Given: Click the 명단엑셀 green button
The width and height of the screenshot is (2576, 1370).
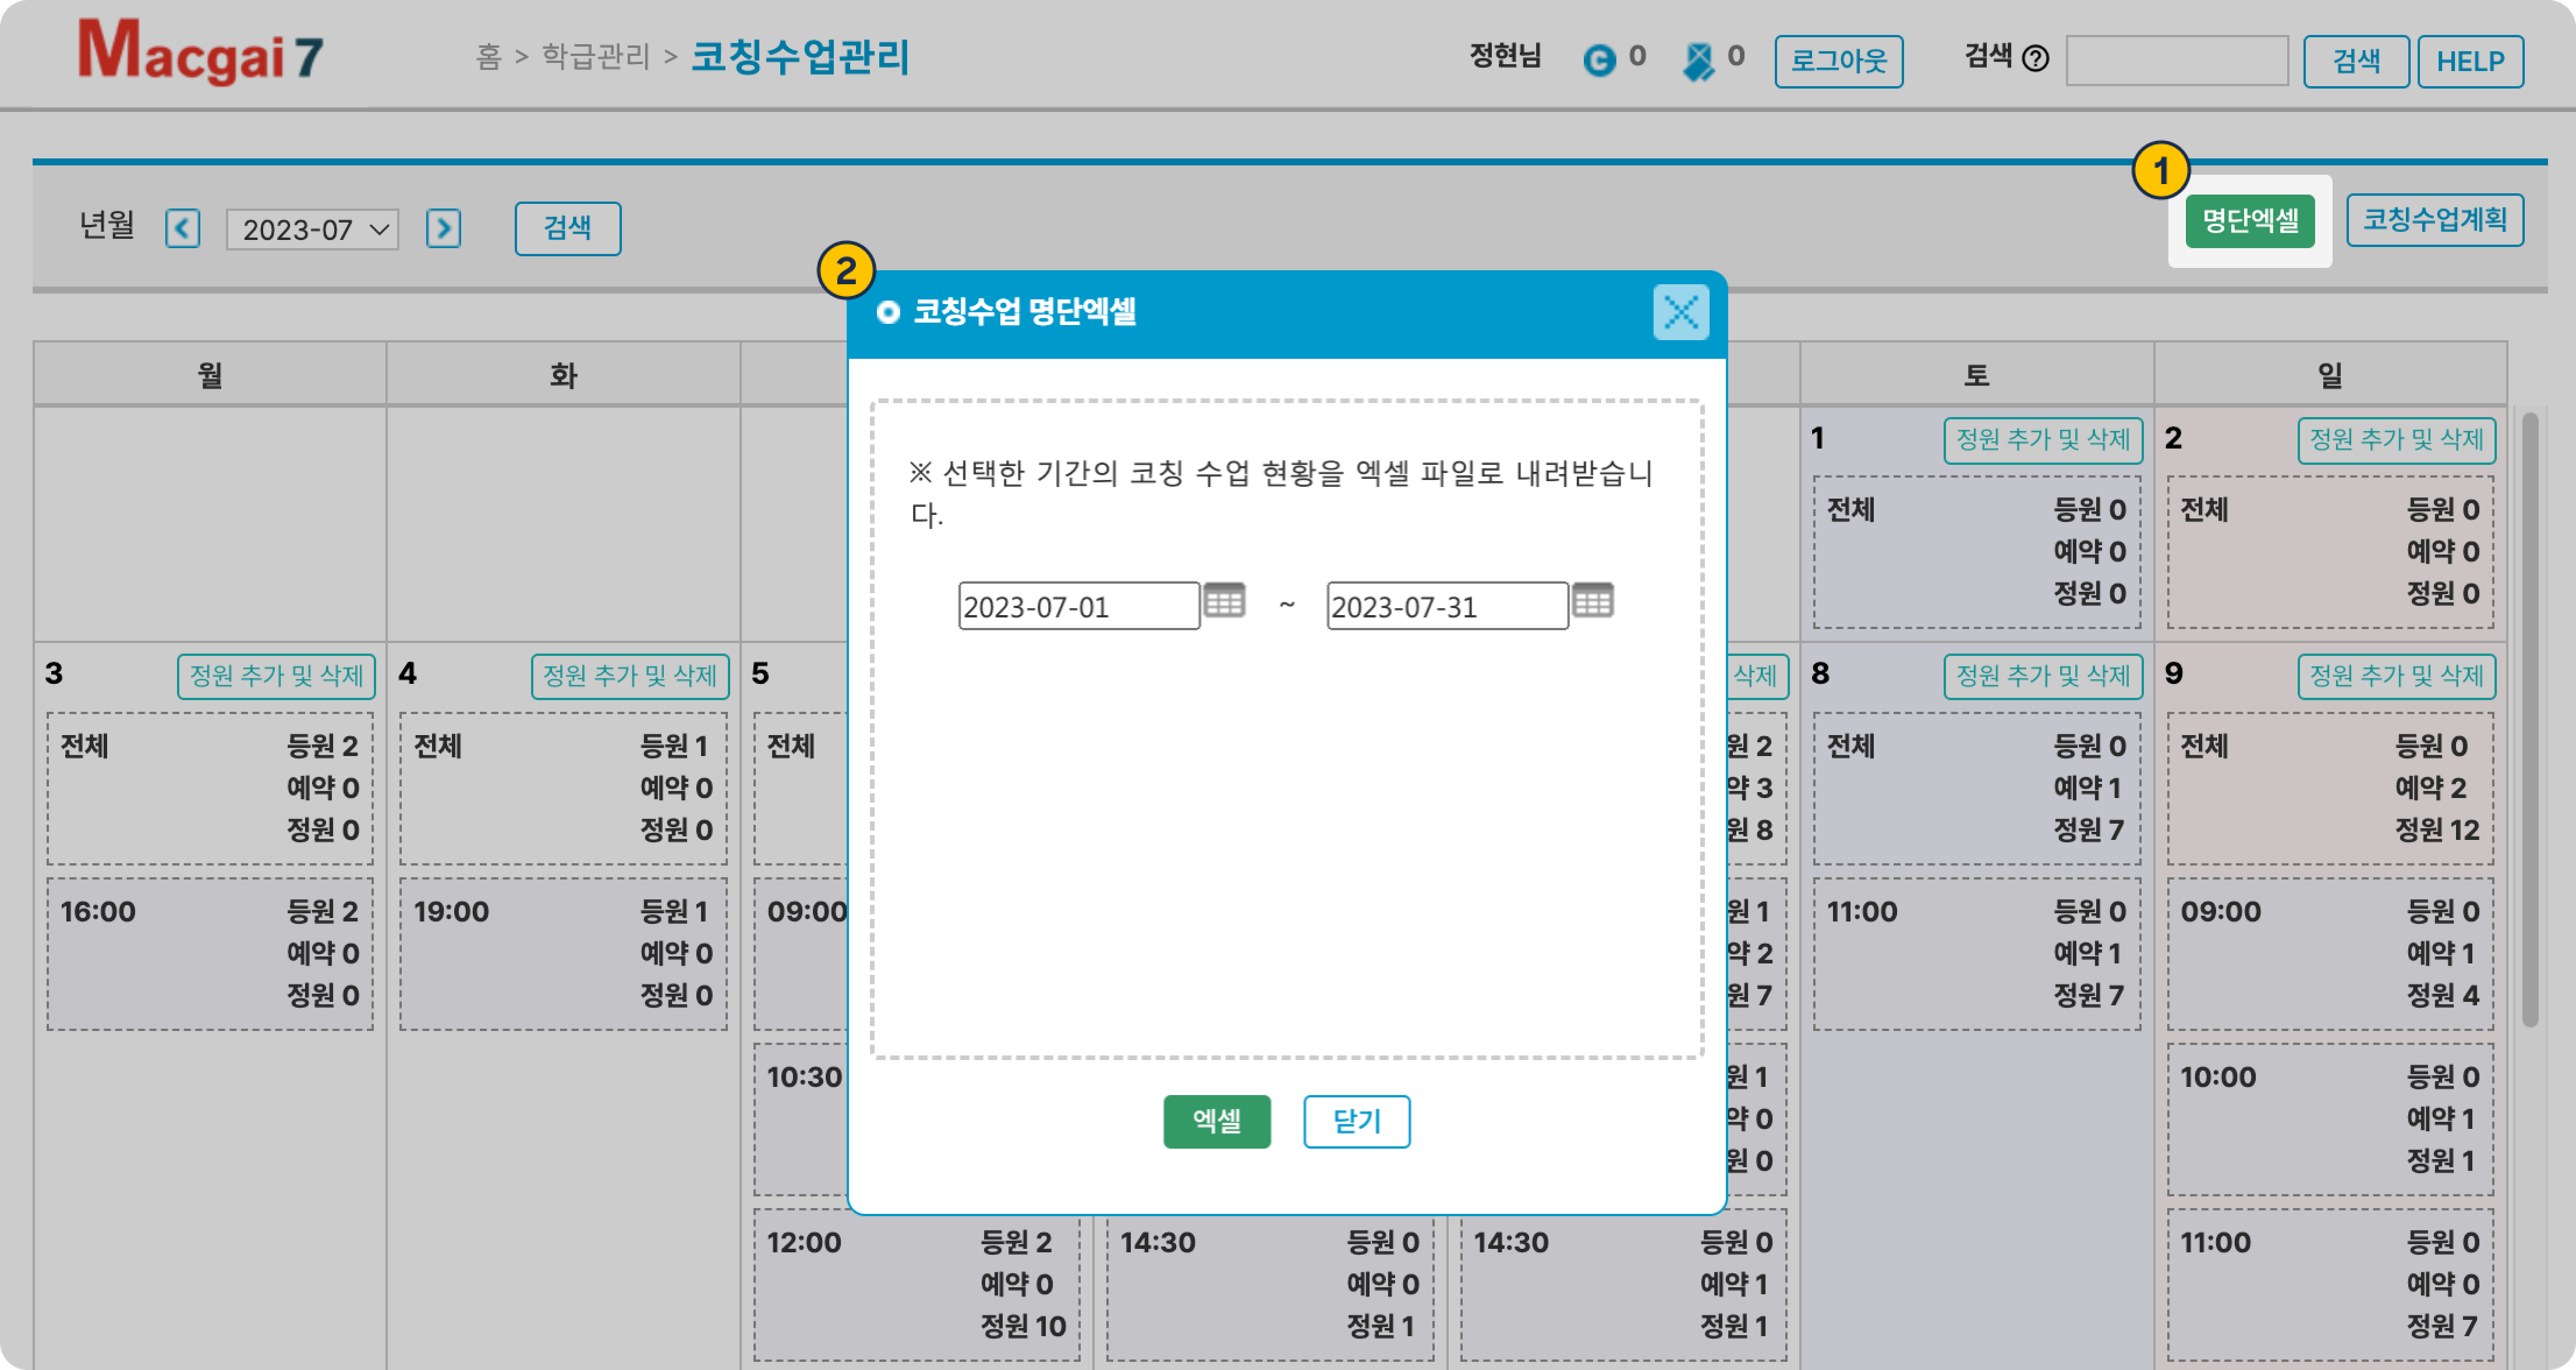Looking at the screenshot, I should coord(2249,221).
